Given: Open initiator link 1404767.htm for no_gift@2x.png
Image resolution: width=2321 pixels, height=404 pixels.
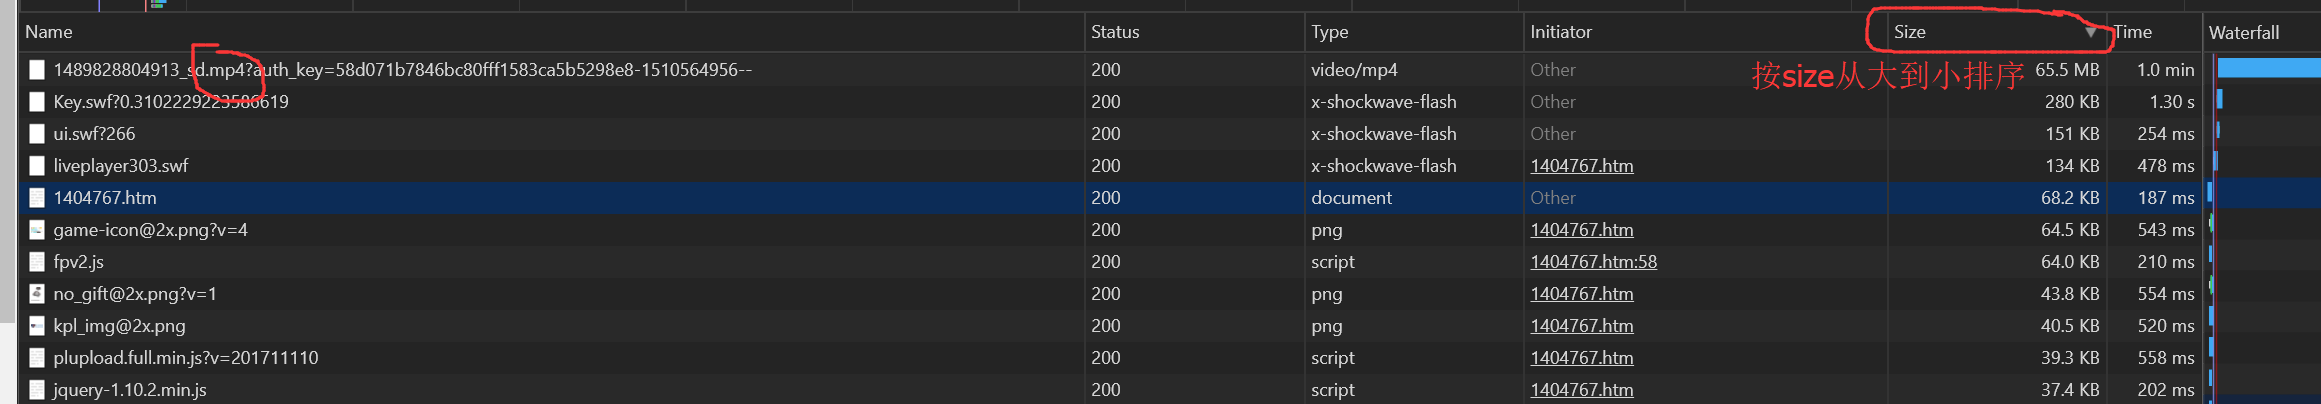Looking at the screenshot, I should click(x=1582, y=294).
